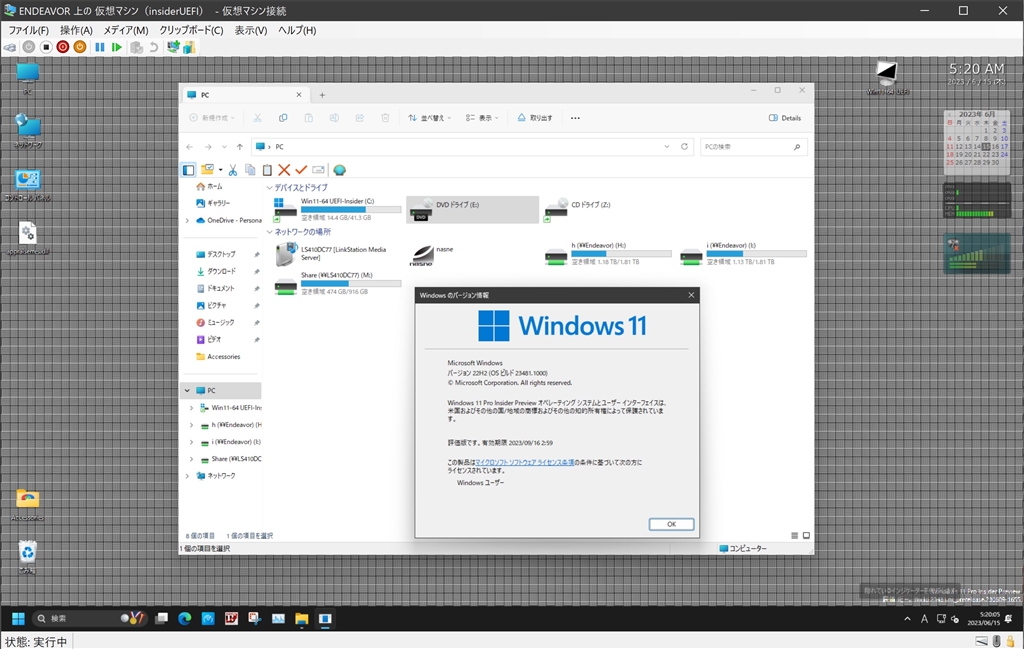This screenshot has height=649, width=1024.
Task: Click the Revert arrow icon in VM toolbar
Action: 153,47
